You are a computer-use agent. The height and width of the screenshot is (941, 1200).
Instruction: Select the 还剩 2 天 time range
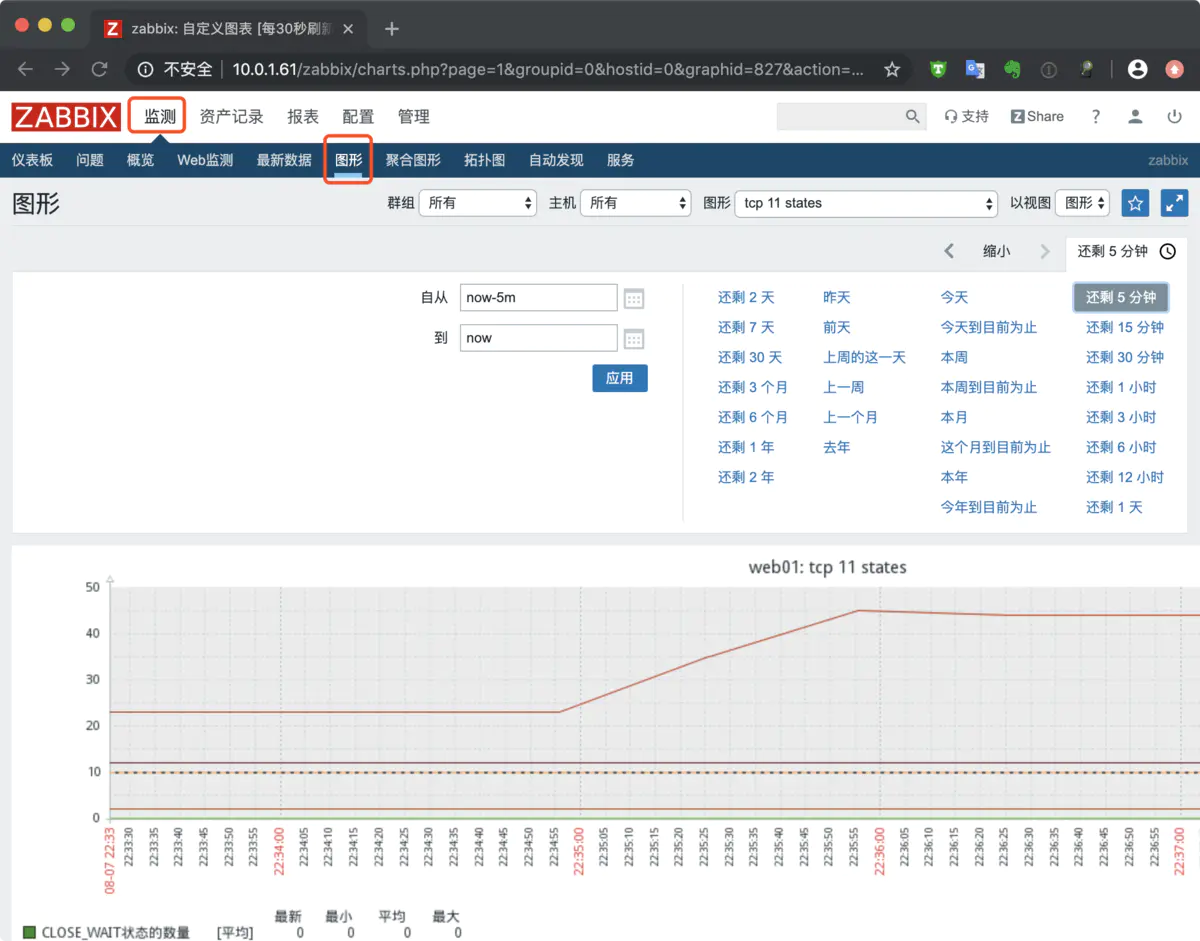coord(746,297)
